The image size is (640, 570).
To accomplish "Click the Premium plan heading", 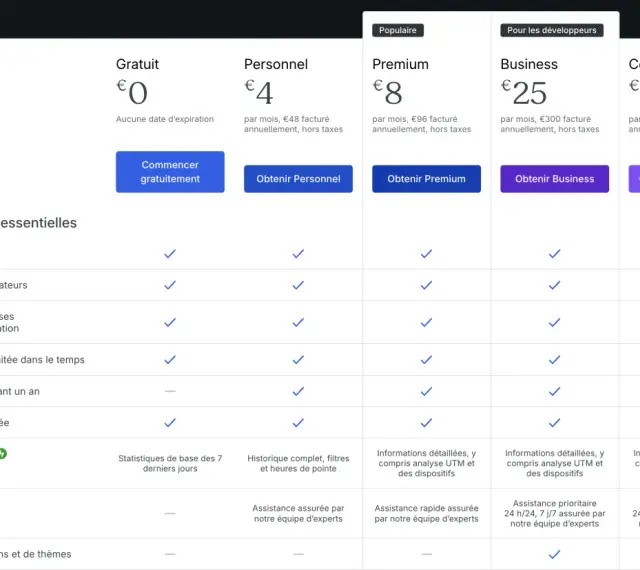I will (x=400, y=64).
